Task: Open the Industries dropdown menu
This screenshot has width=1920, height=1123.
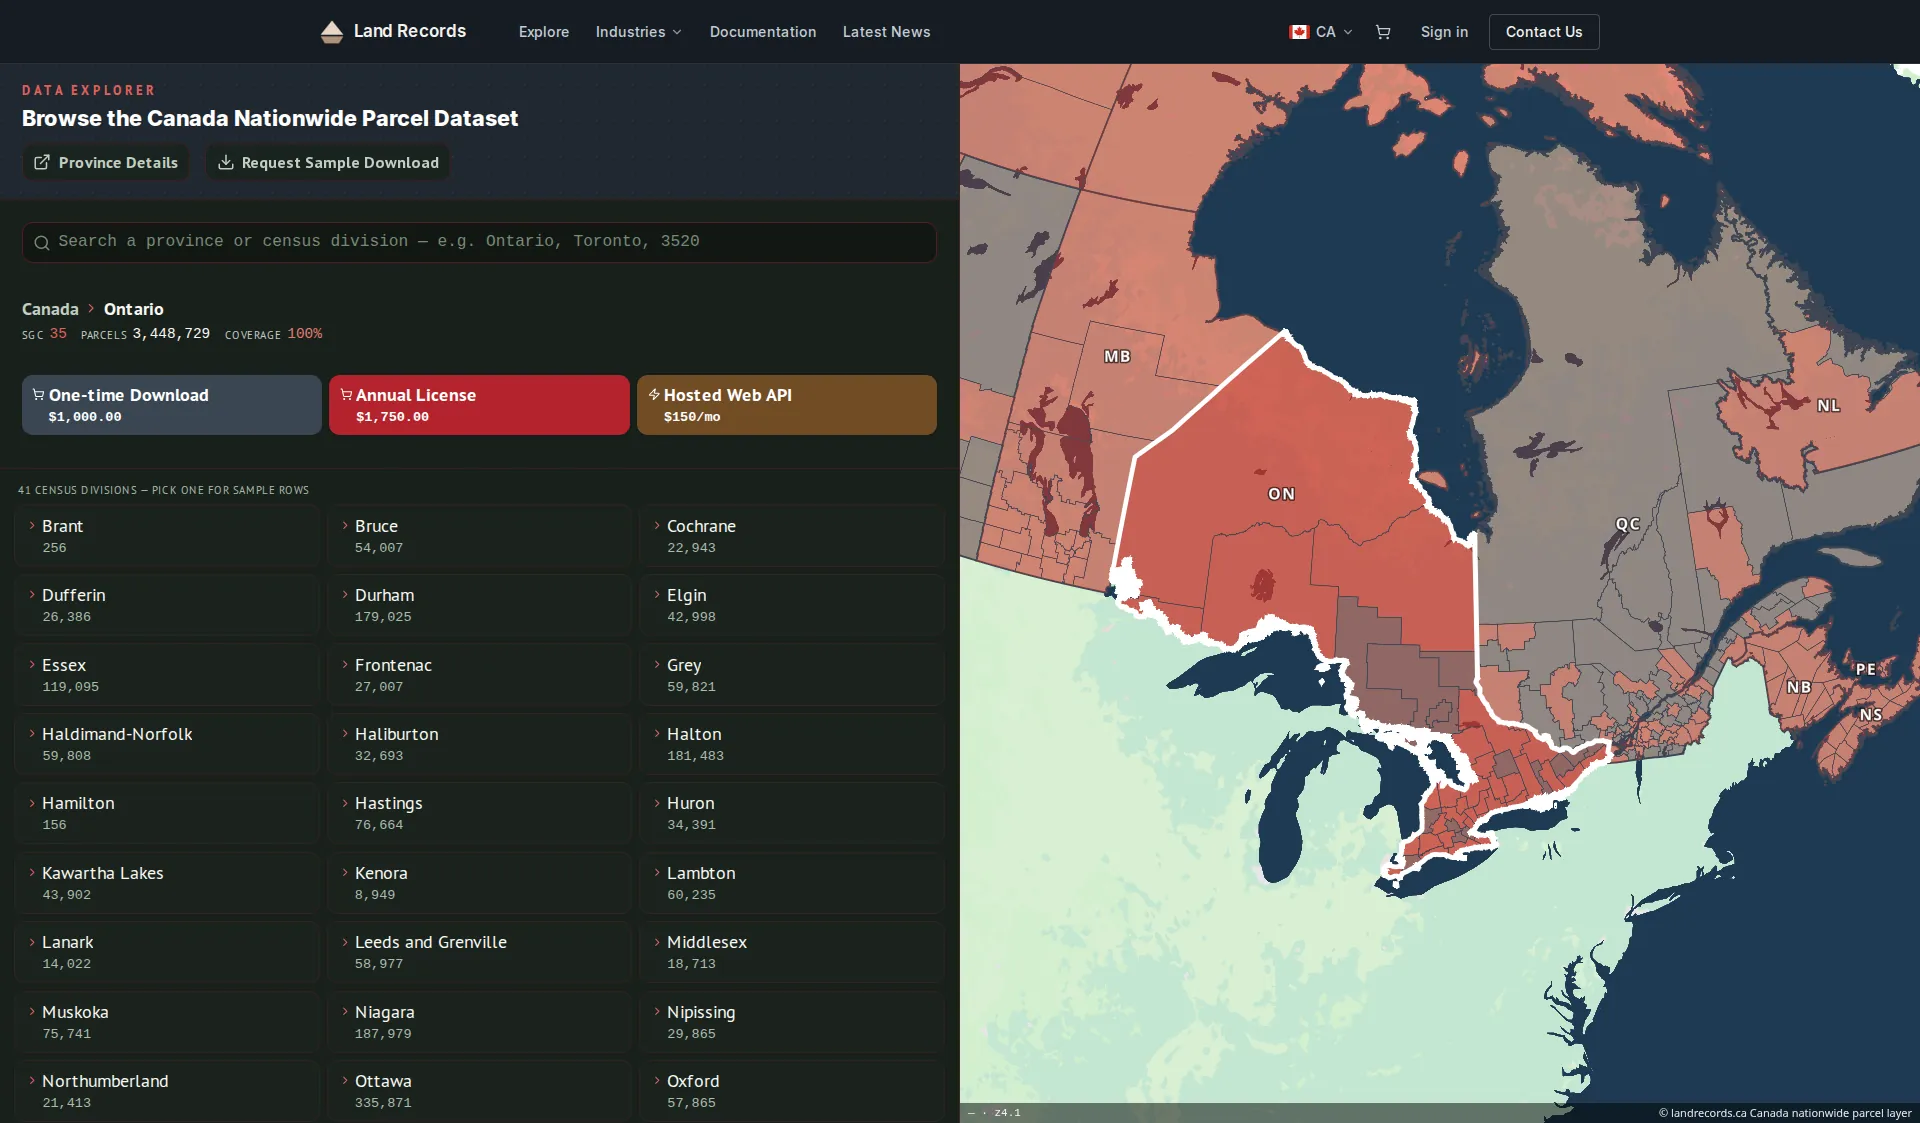Action: coord(638,32)
